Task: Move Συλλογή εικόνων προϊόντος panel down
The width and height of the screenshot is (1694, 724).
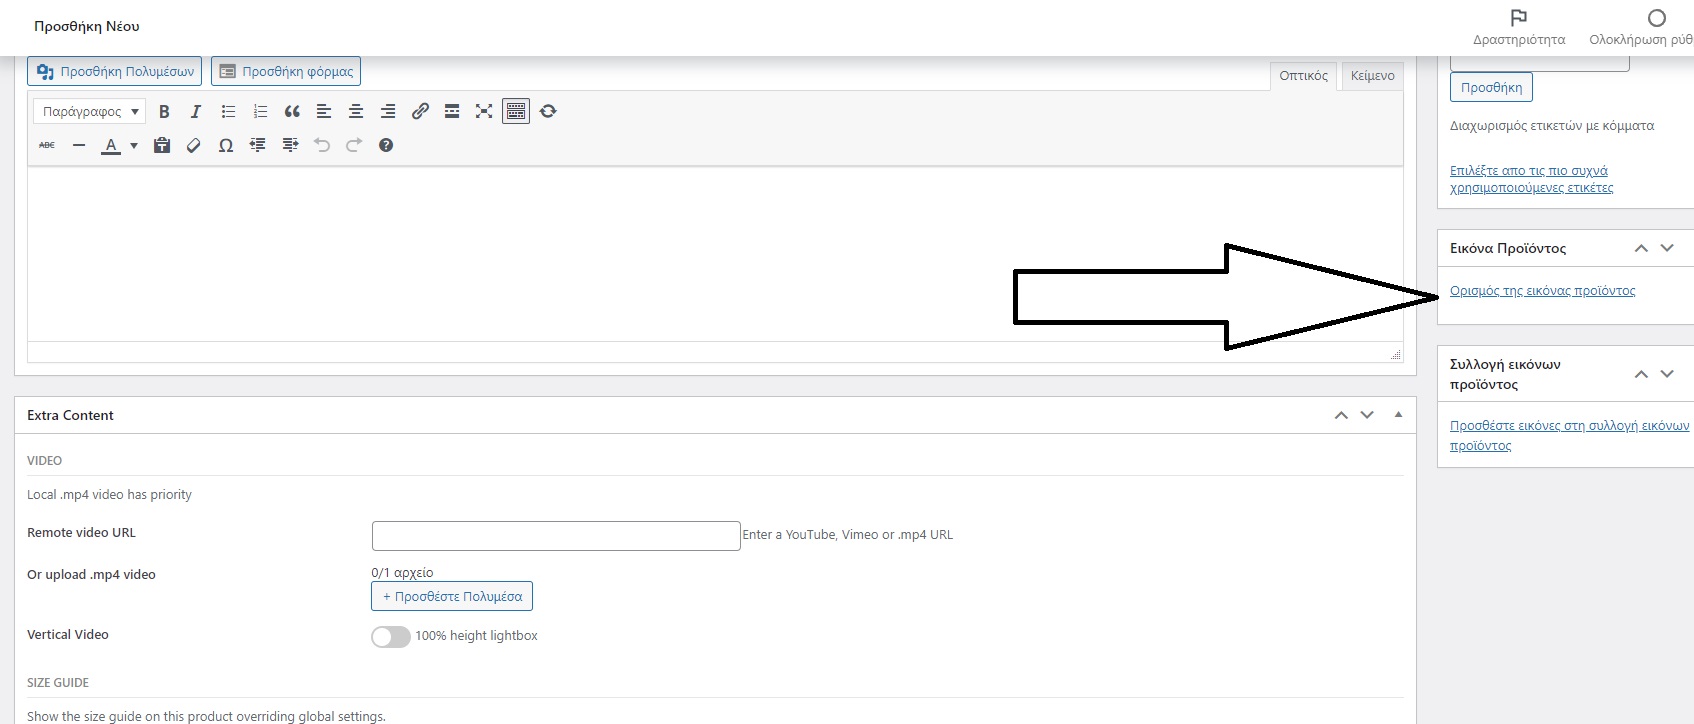Action: click(1667, 374)
